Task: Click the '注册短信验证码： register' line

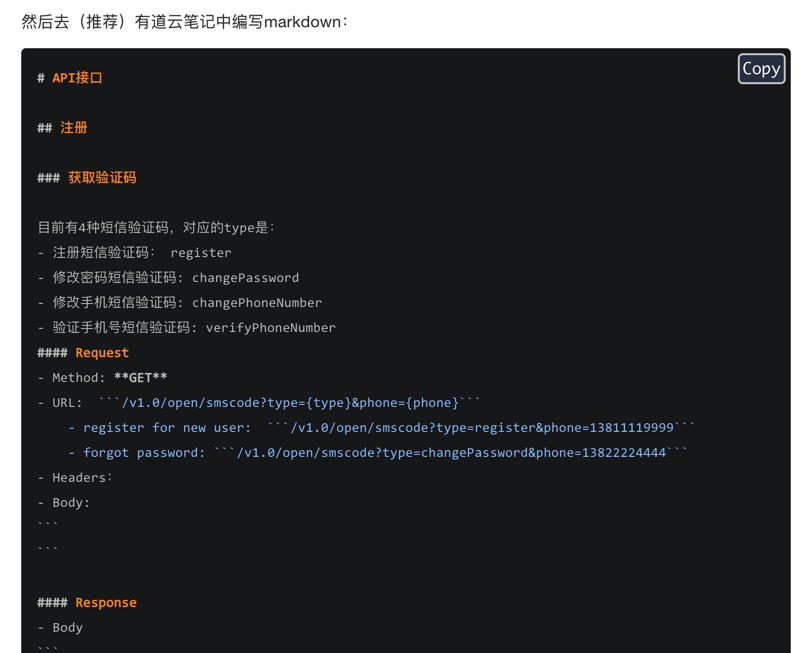Action: (135, 253)
